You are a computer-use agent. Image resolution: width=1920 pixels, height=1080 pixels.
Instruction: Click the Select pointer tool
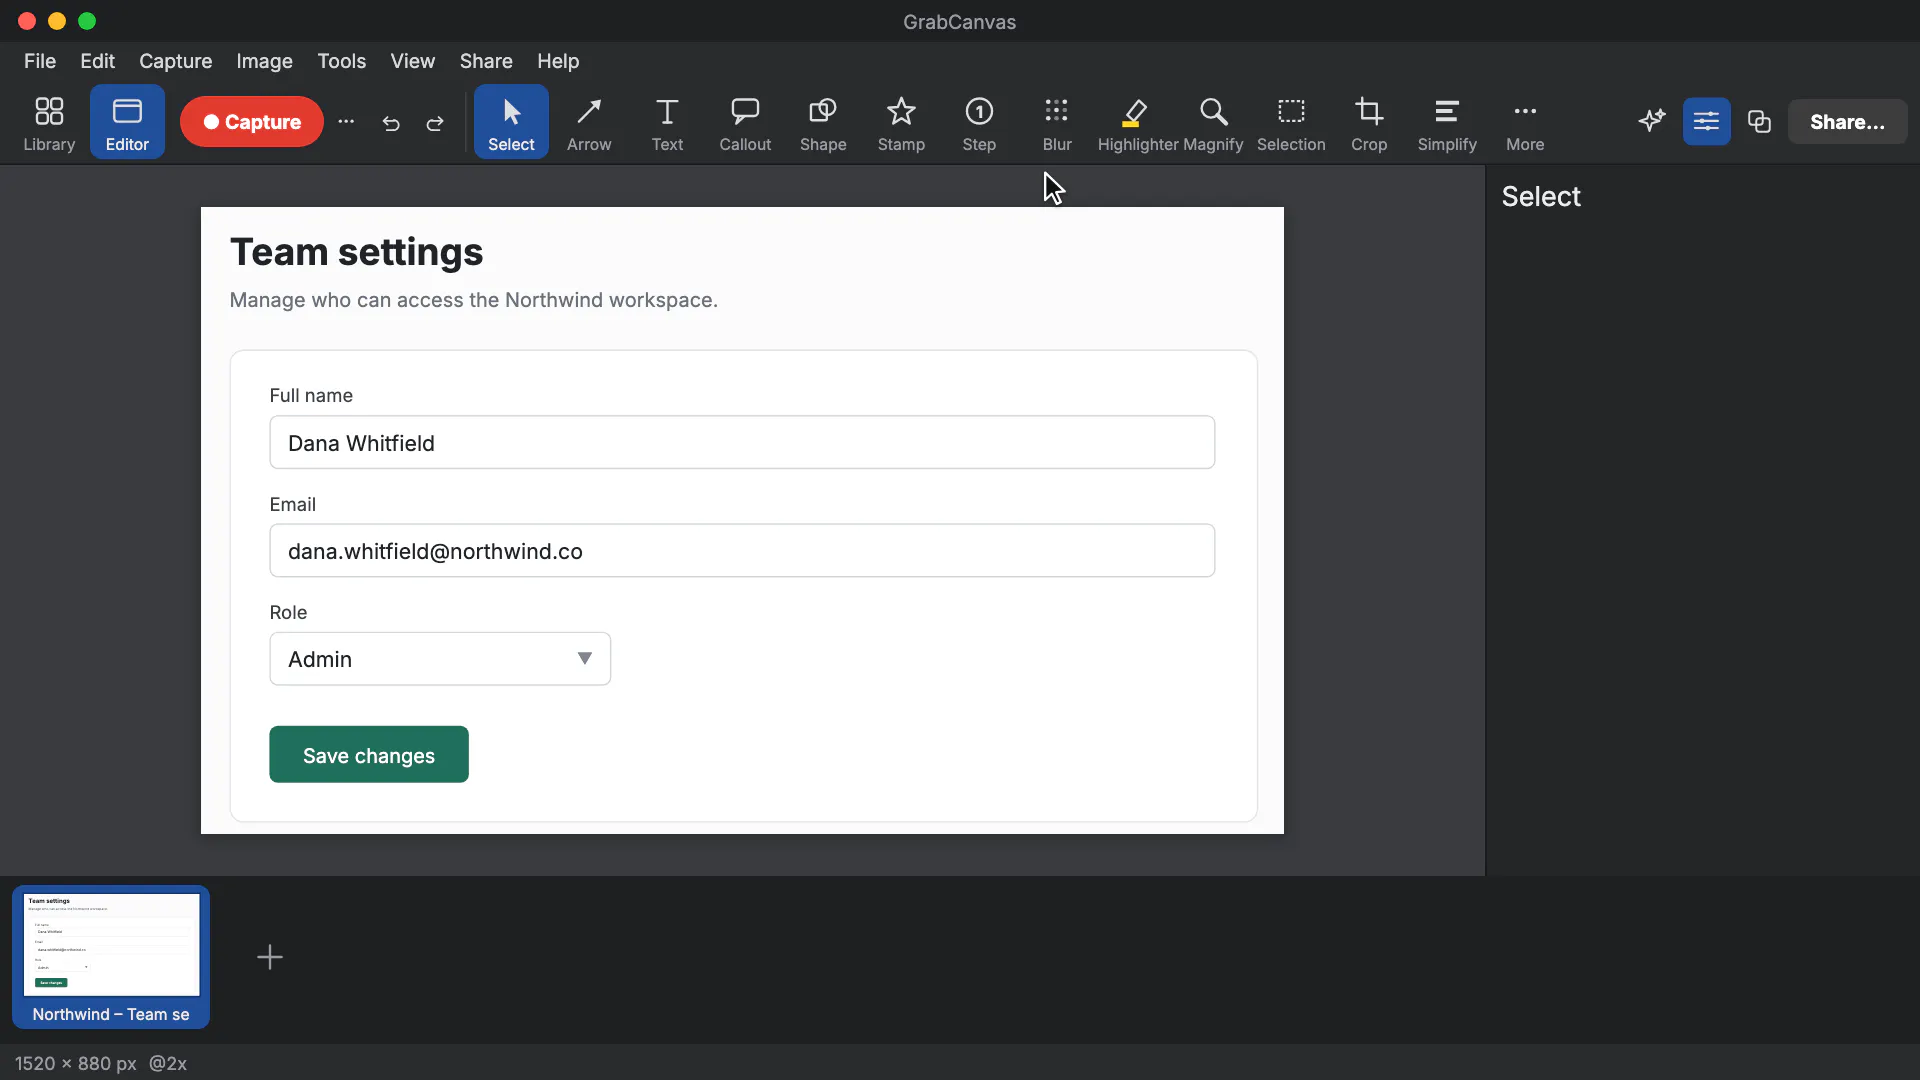coord(511,122)
